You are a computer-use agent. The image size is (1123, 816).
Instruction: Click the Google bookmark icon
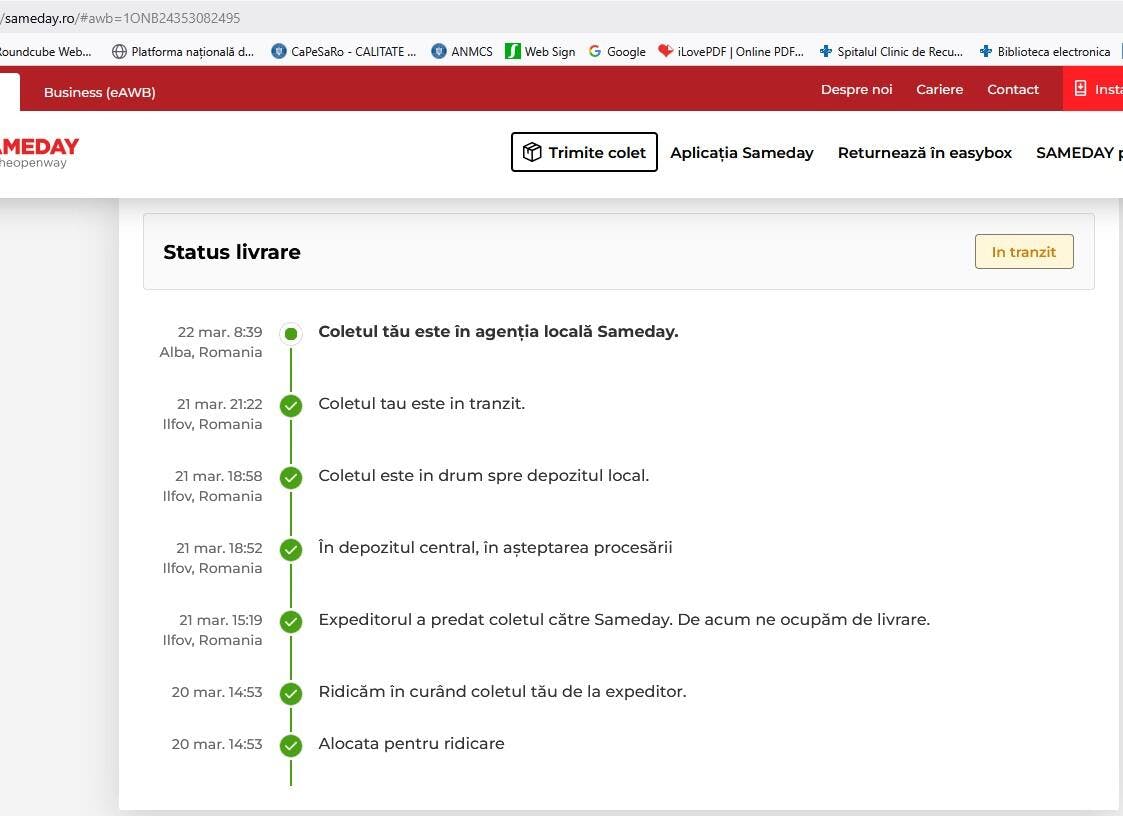(595, 51)
